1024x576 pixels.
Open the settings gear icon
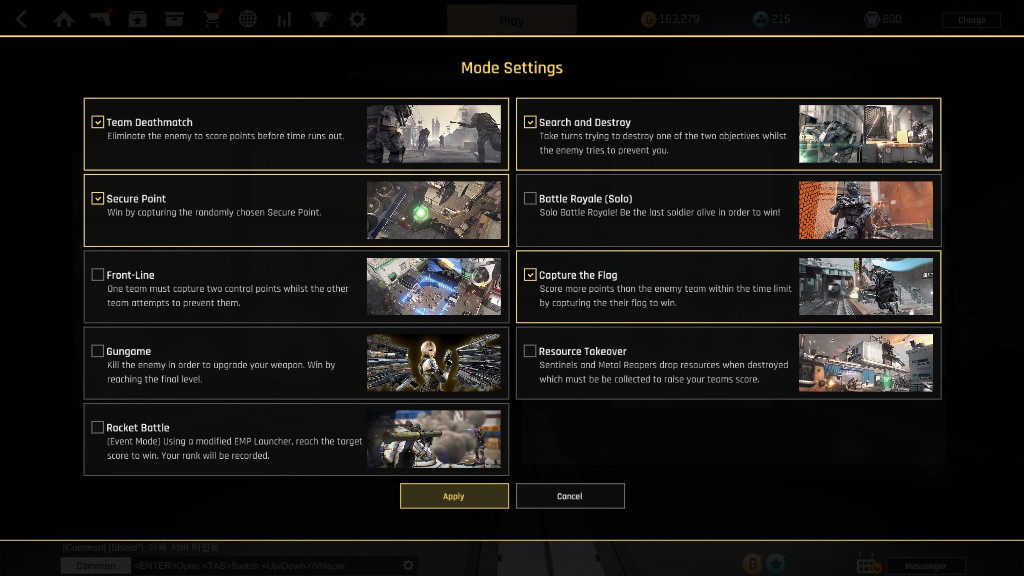coord(357,19)
